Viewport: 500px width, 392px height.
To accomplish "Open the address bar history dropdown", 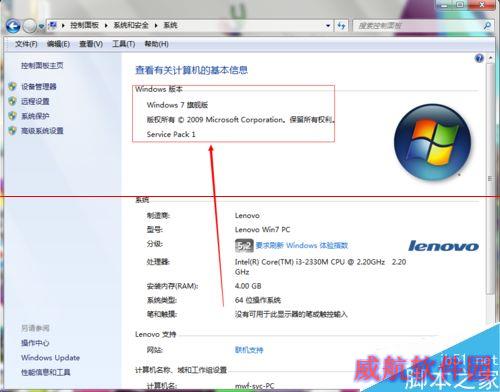I will (x=328, y=26).
